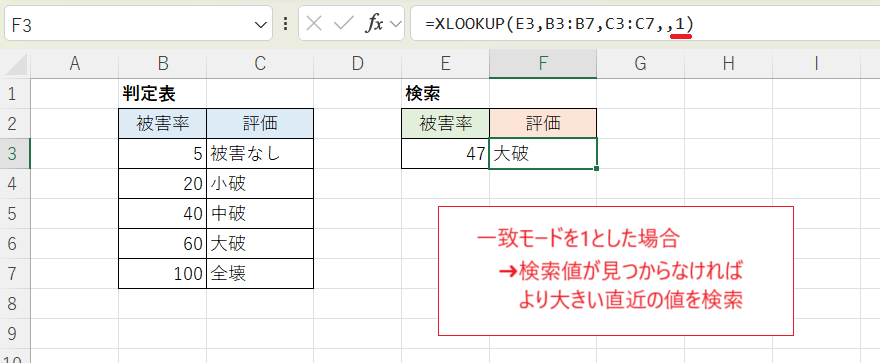This screenshot has width=880, height=363.
Task: Select row 3 header
Action: (15, 154)
